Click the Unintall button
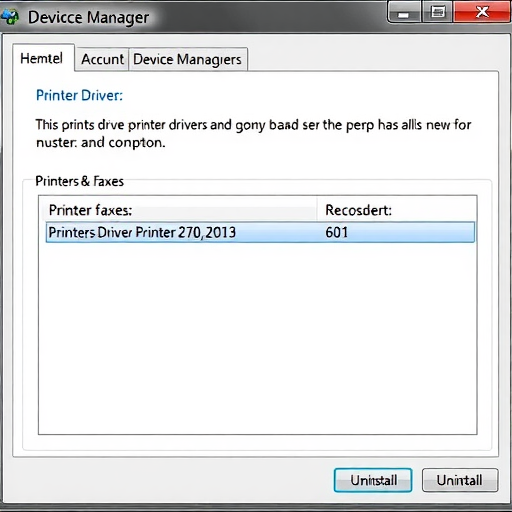Image resolution: width=512 pixels, height=512 pixels. pos(460,480)
